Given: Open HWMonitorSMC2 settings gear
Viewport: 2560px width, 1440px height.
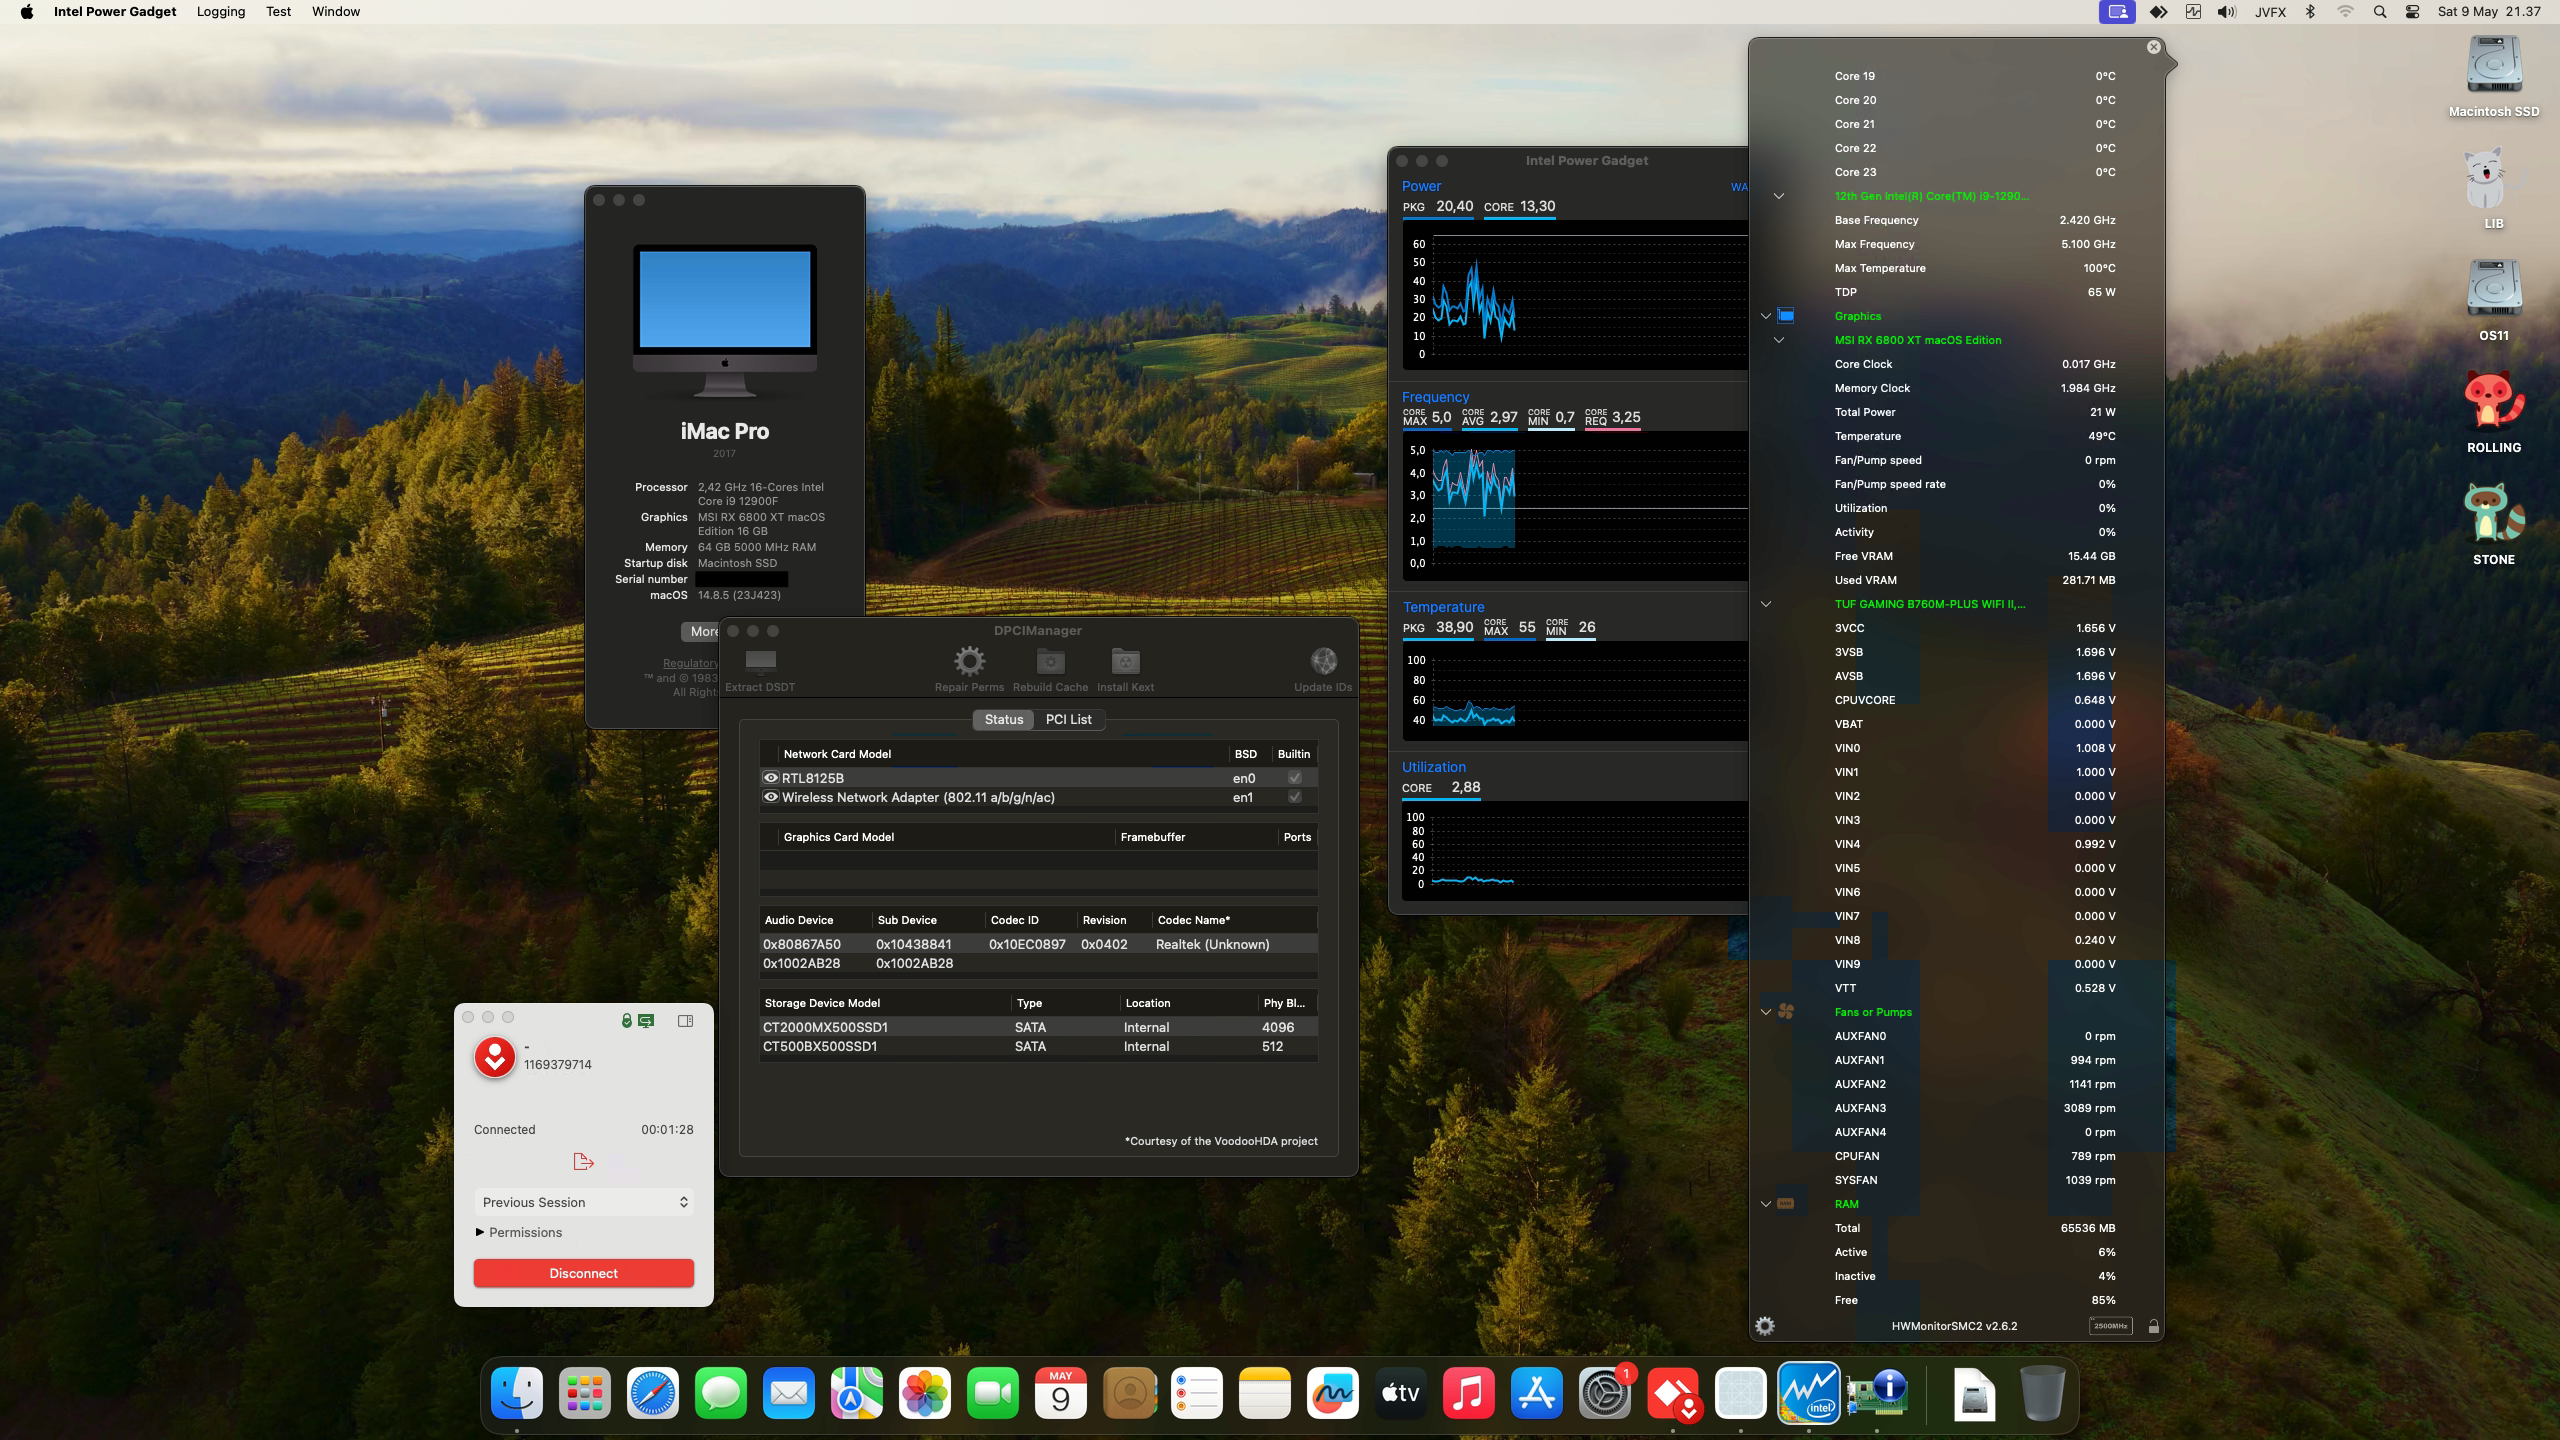Looking at the screenshot, I should coord(1765,1326).
